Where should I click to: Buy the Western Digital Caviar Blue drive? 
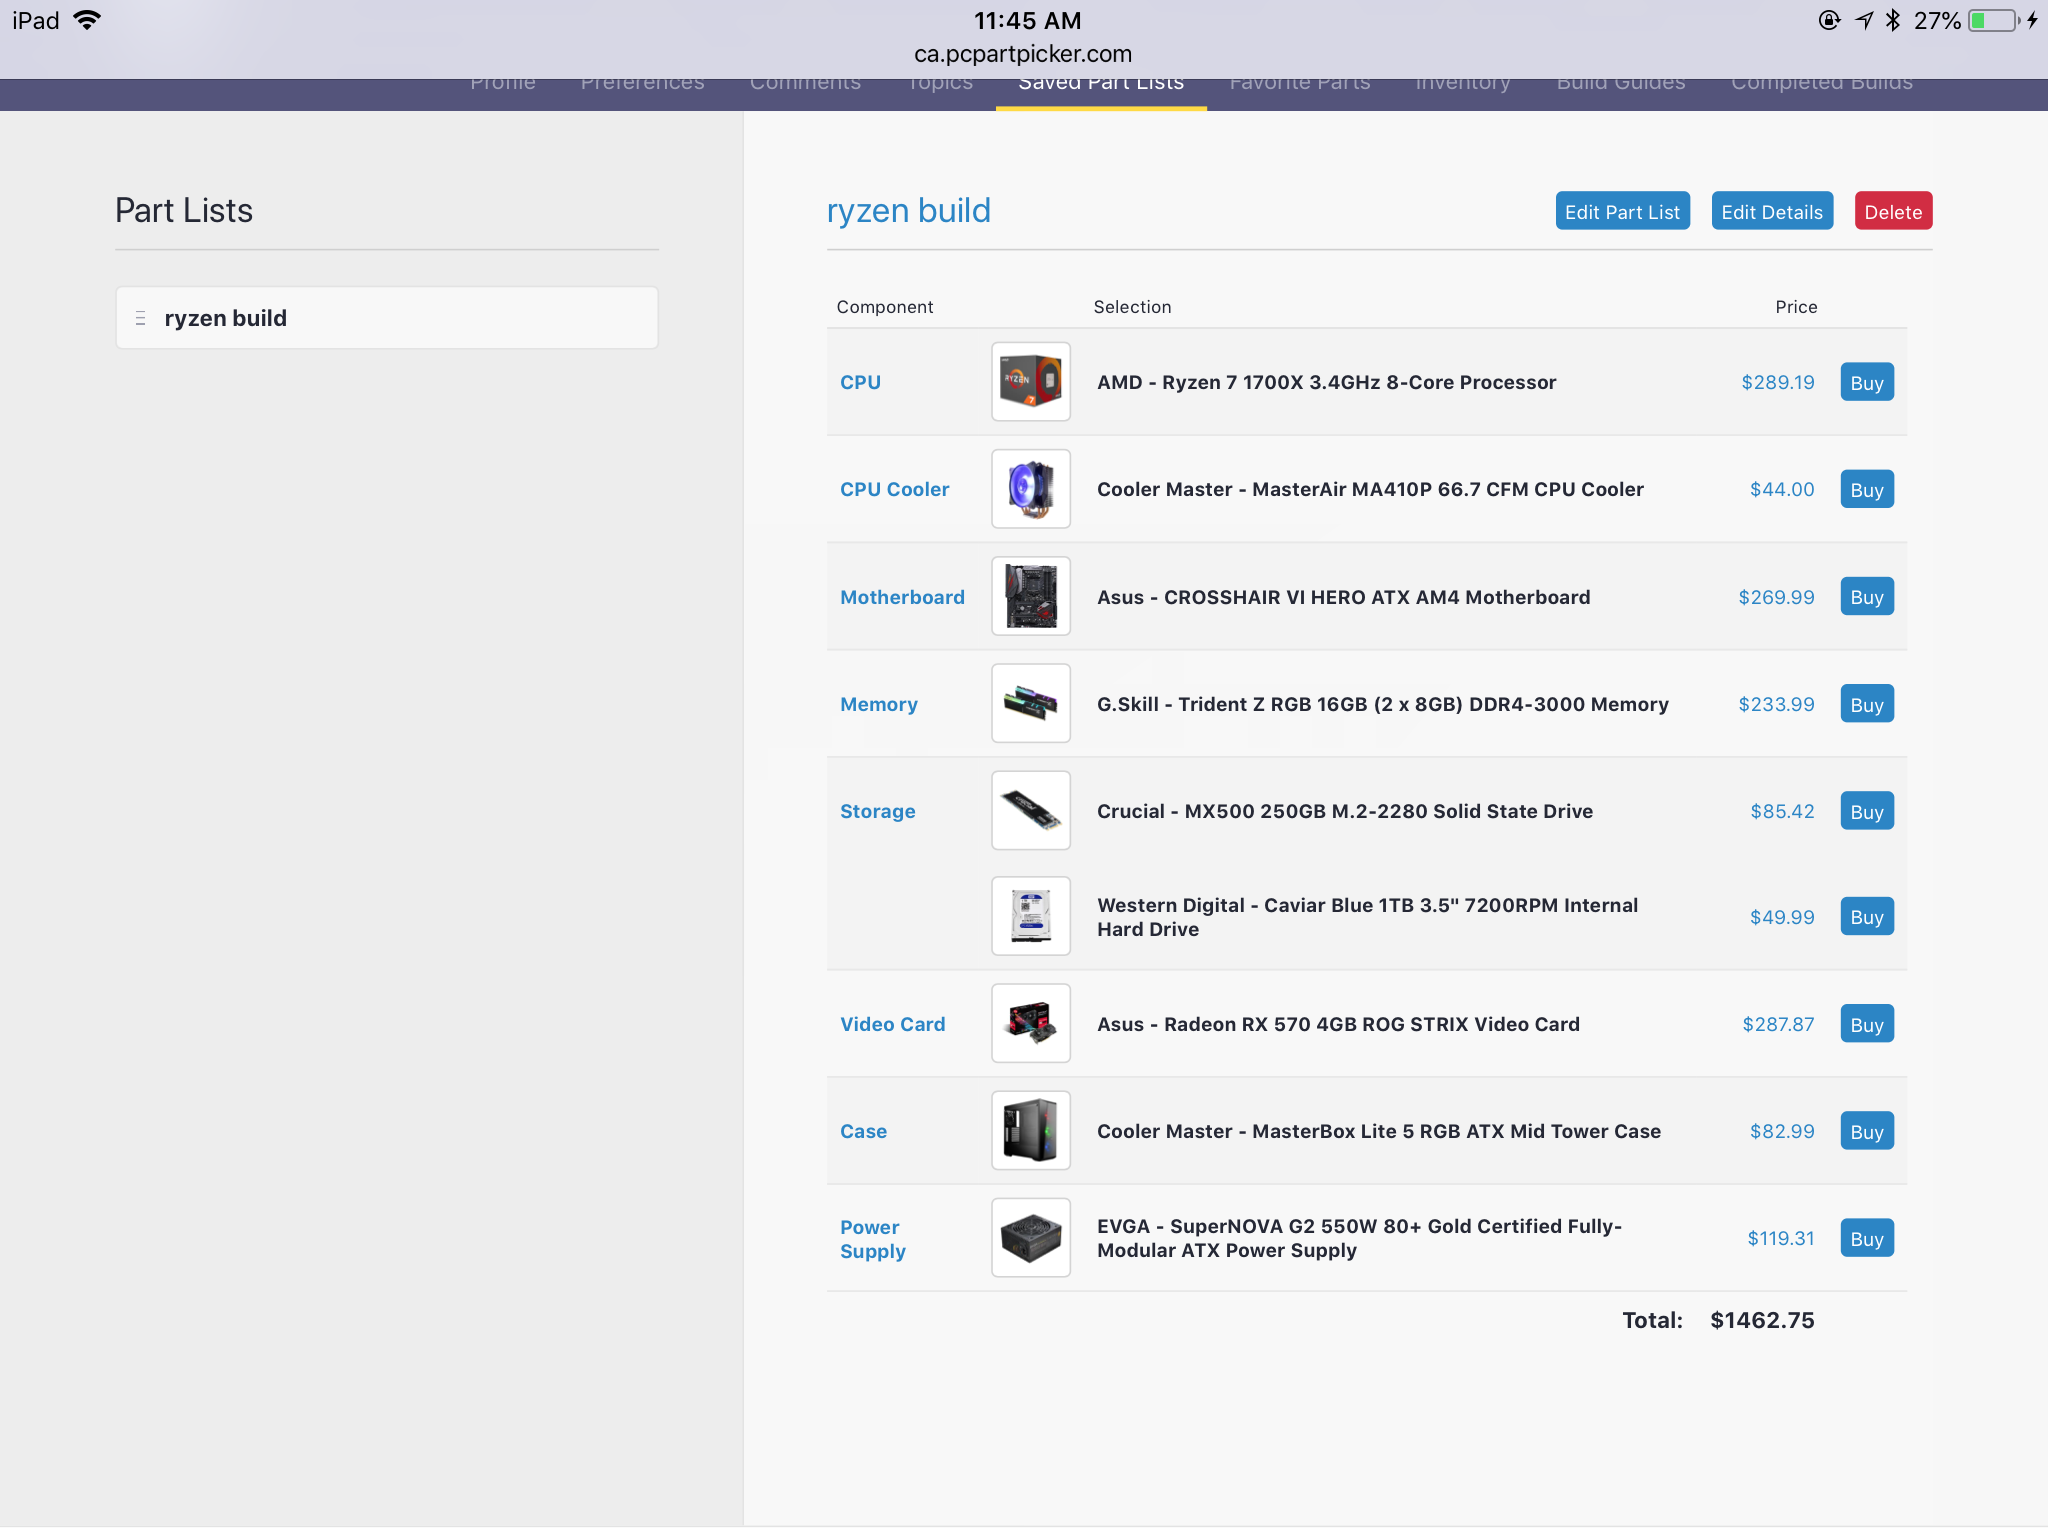click(1867, 916)
